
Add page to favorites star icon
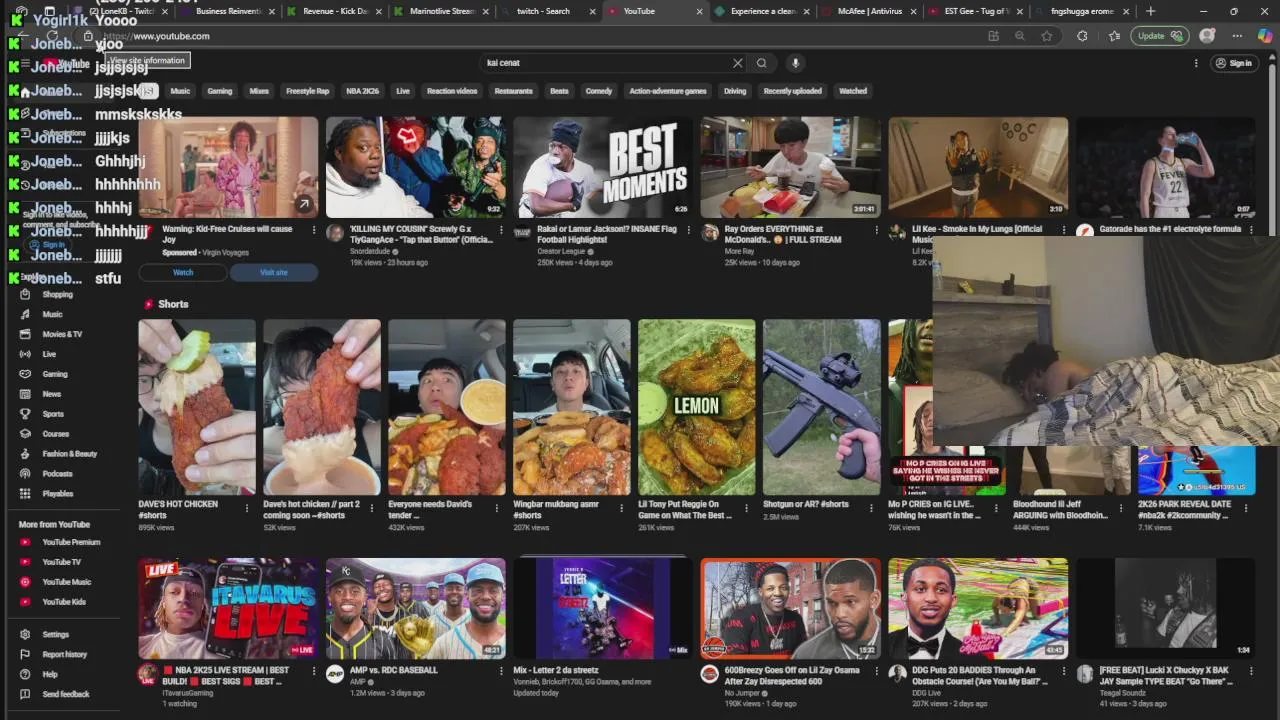point(1047,36)
